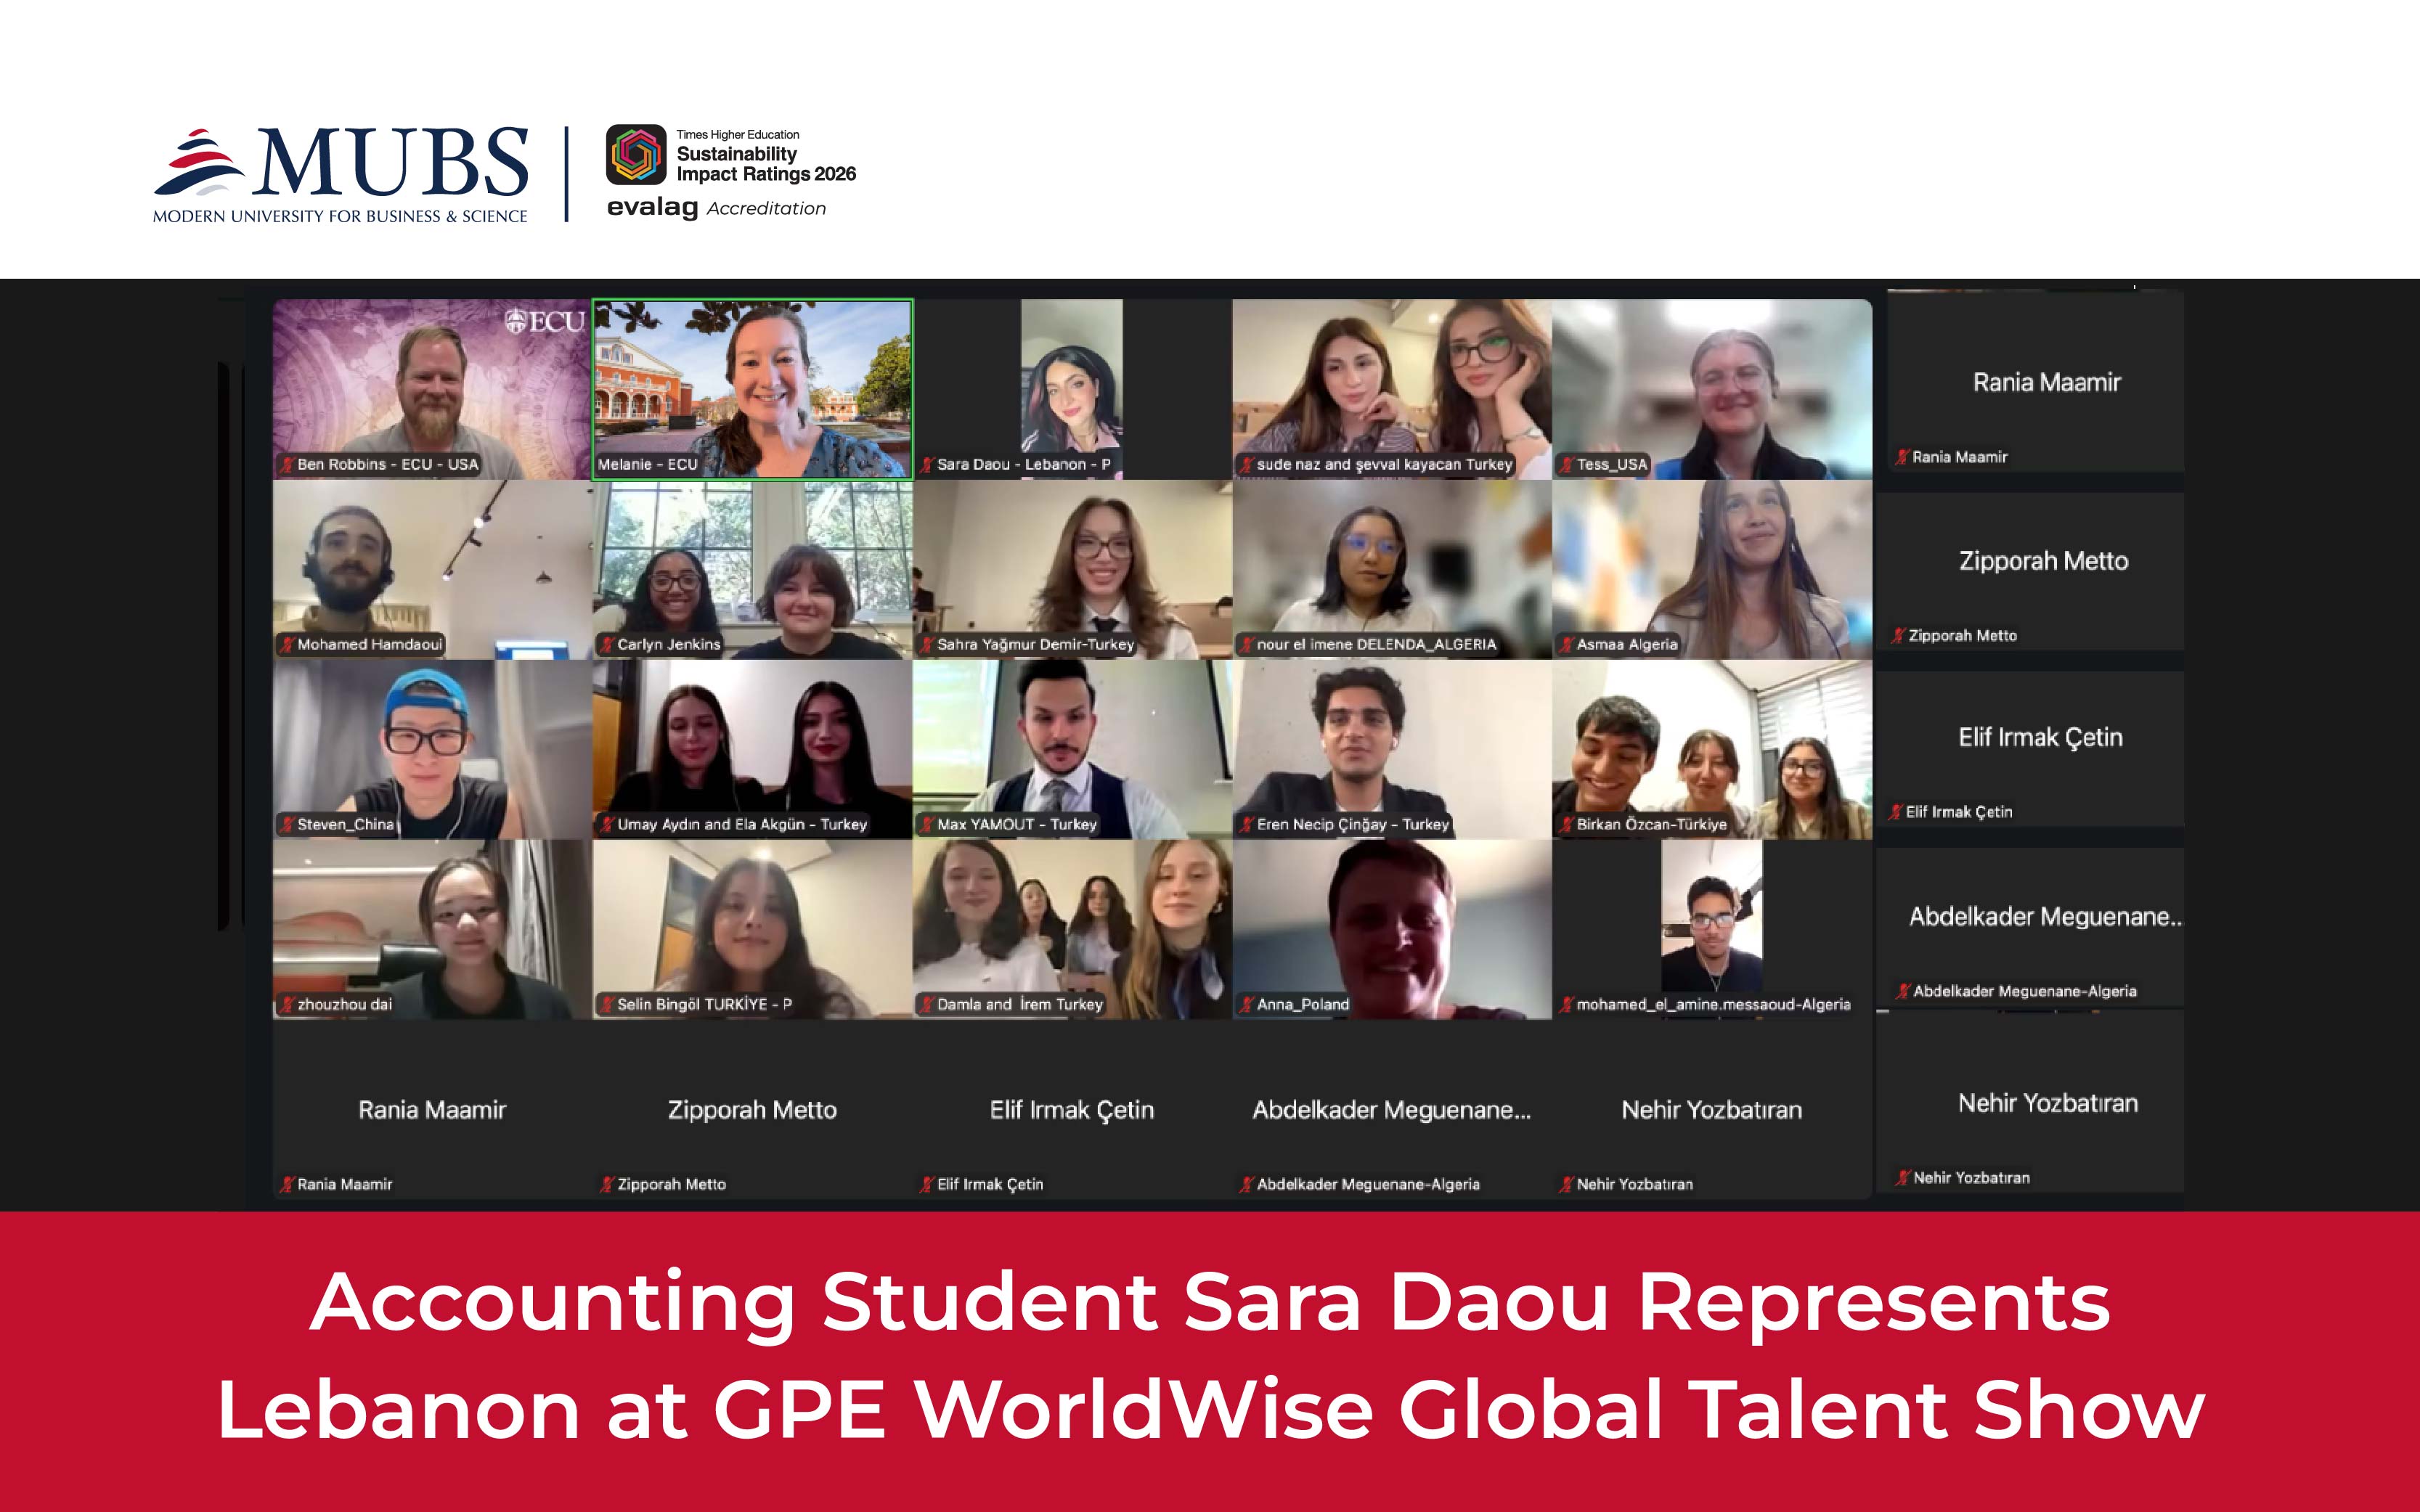
Task: Click the evalag Accreditation logo
Action: click(x=716, y=208)
